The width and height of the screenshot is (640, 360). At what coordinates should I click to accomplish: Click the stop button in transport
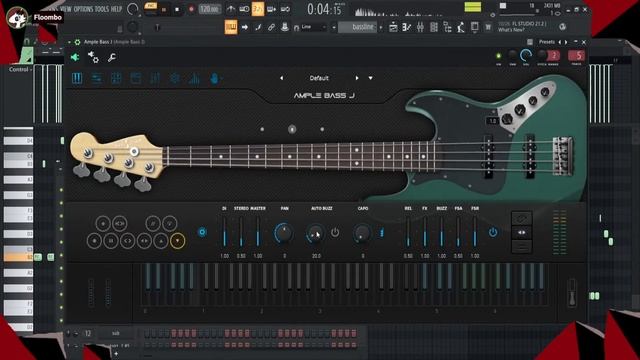point(177,9)
